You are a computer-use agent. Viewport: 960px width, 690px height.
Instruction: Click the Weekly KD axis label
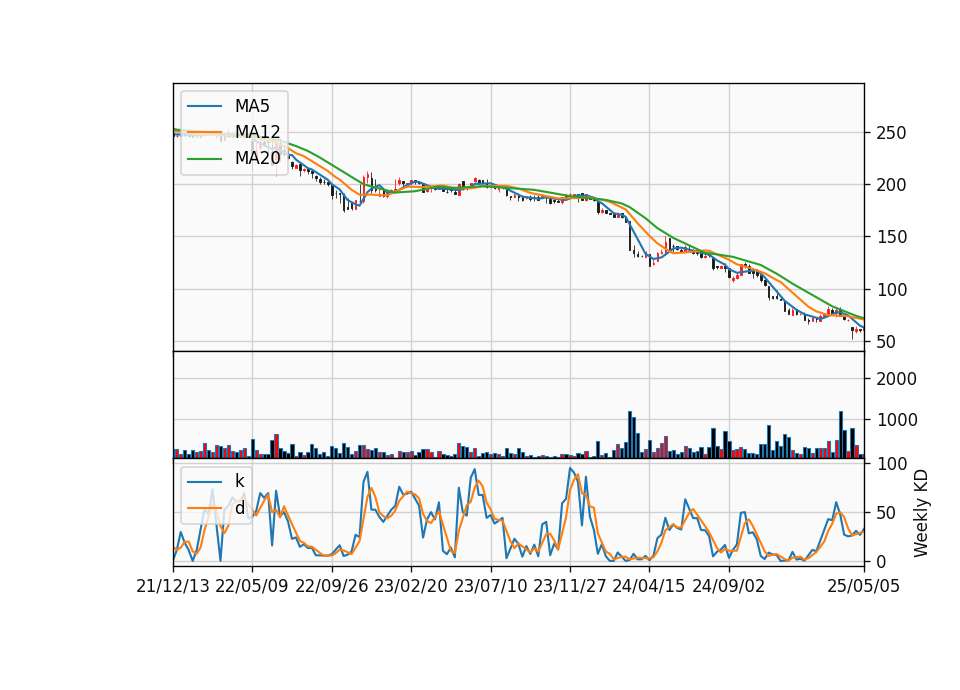[920, 513]
